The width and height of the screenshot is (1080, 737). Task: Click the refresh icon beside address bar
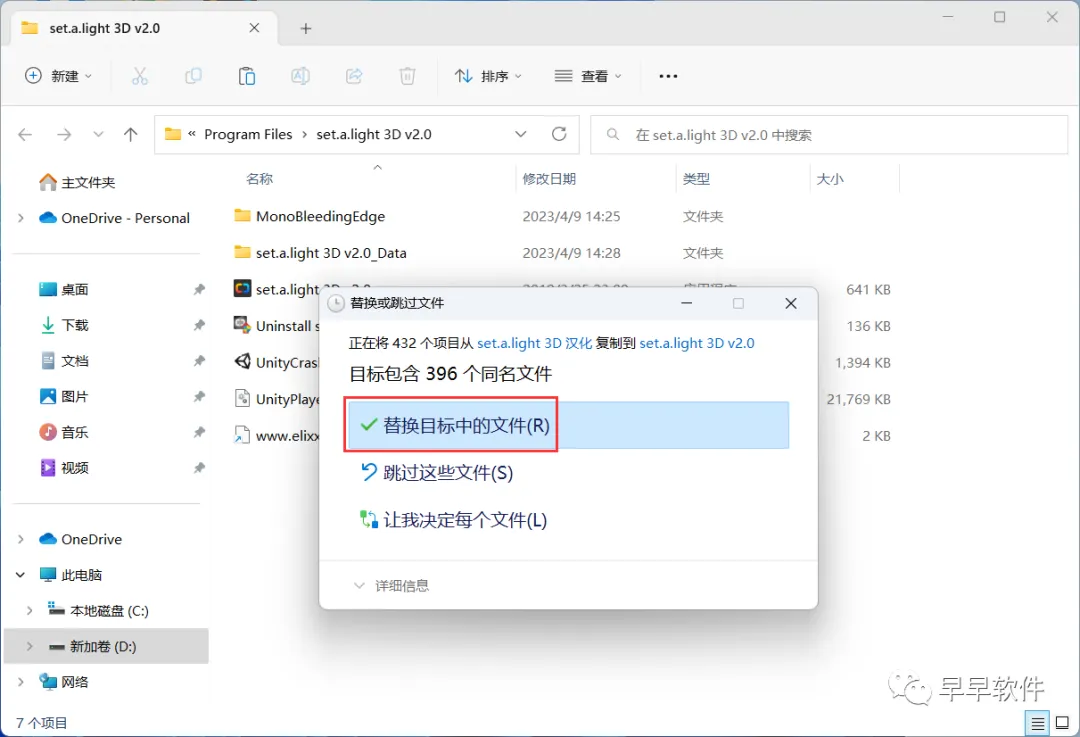click(559, 134)
